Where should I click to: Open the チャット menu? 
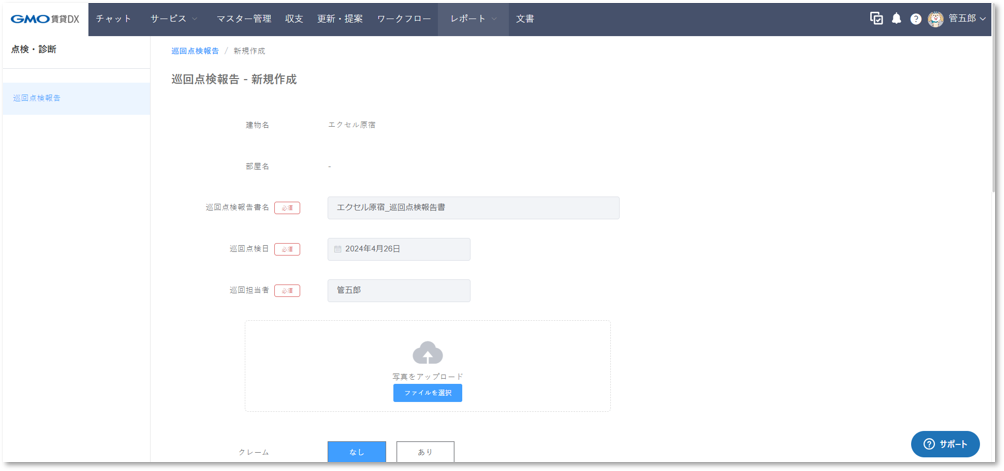(113, 19)
